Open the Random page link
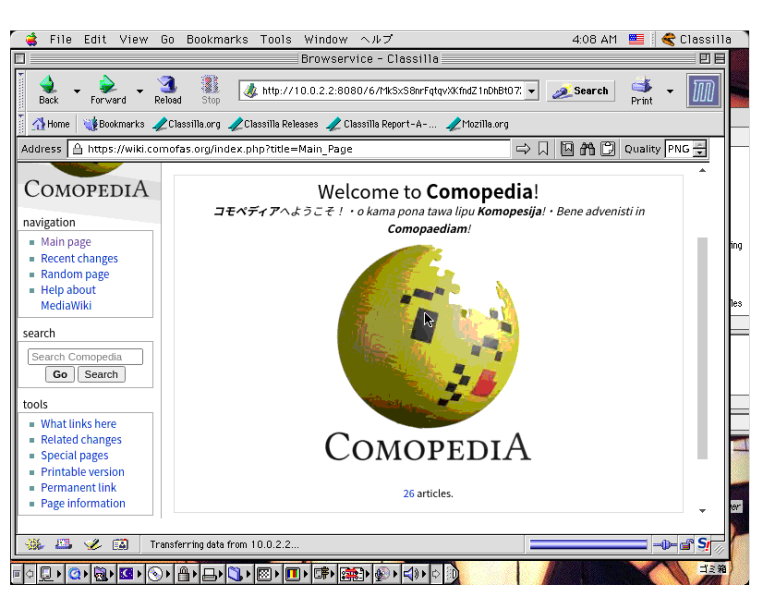The height and width of the screenshot is (597, 763). (75, 274)
